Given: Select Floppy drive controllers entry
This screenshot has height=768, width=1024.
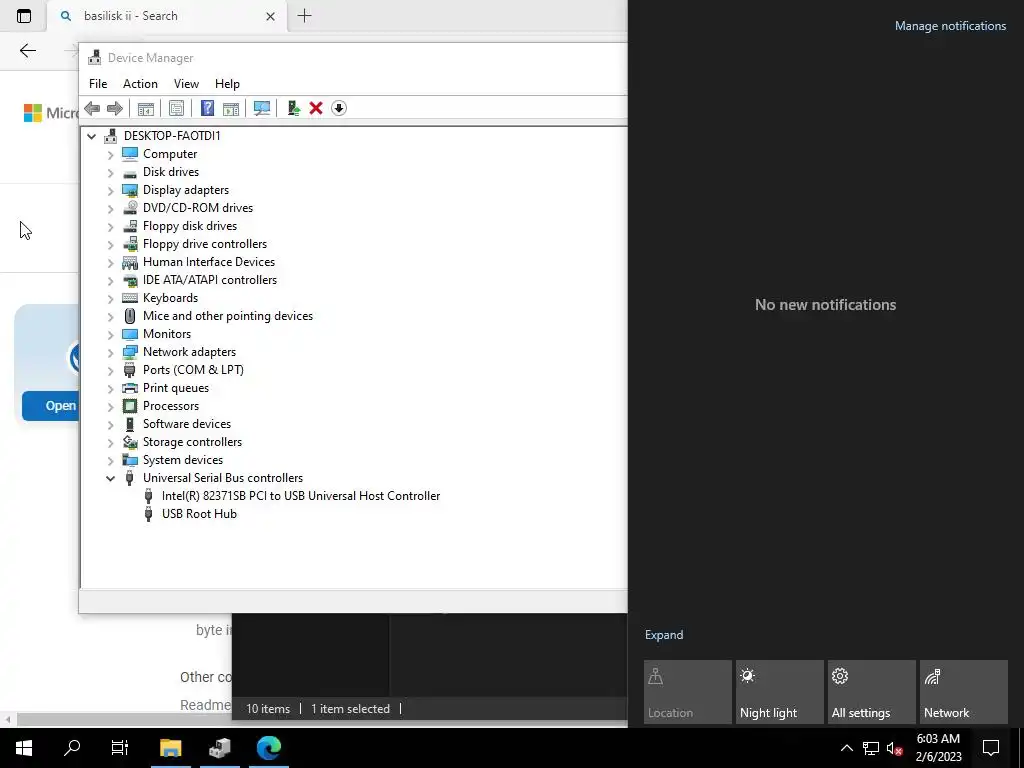Looking at the screenshot, I should click(205, 244).
